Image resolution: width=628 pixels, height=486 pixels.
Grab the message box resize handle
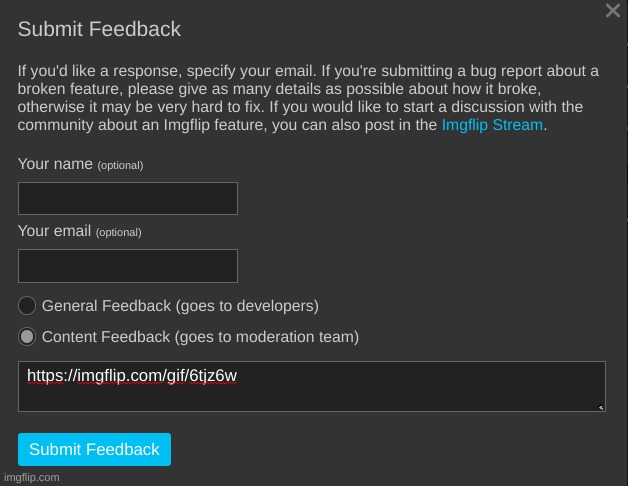(601, 407)
